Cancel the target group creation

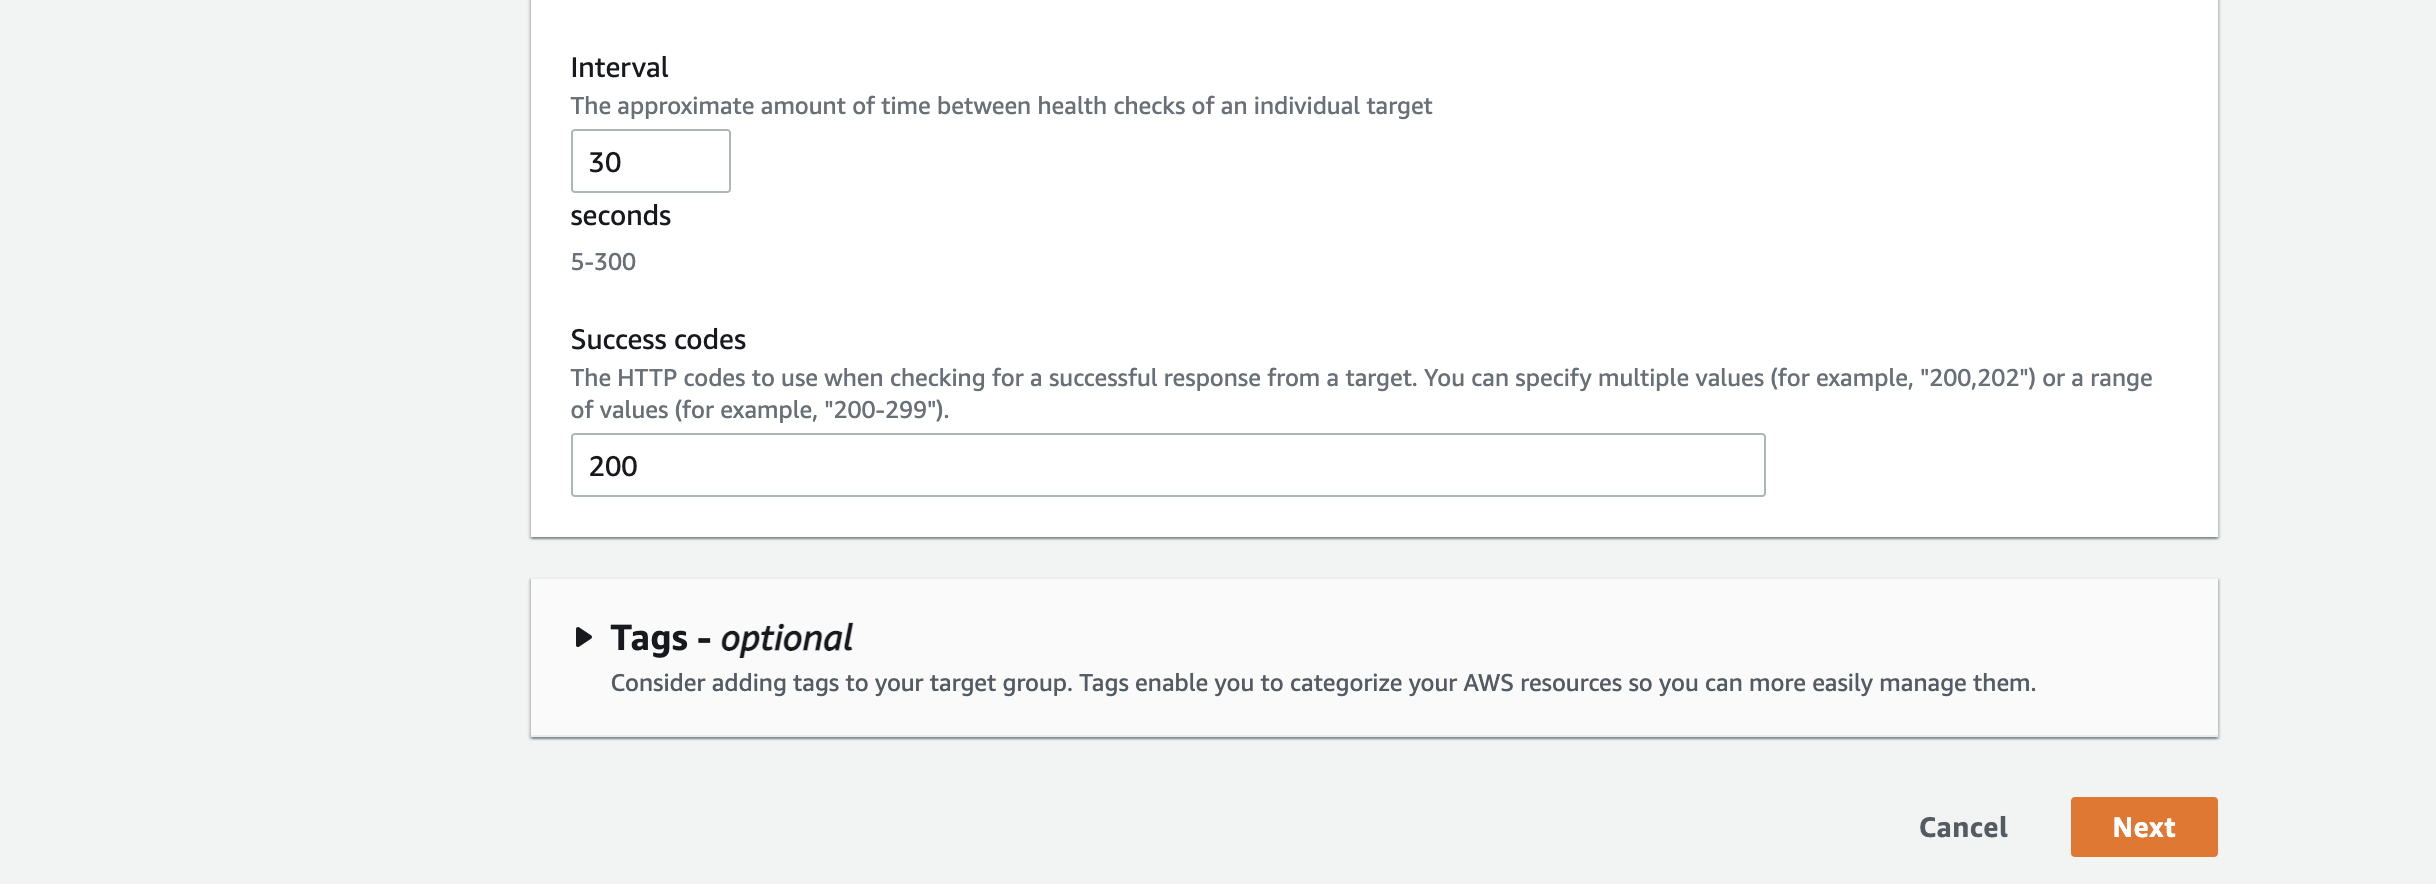[x=1962, y=827]
